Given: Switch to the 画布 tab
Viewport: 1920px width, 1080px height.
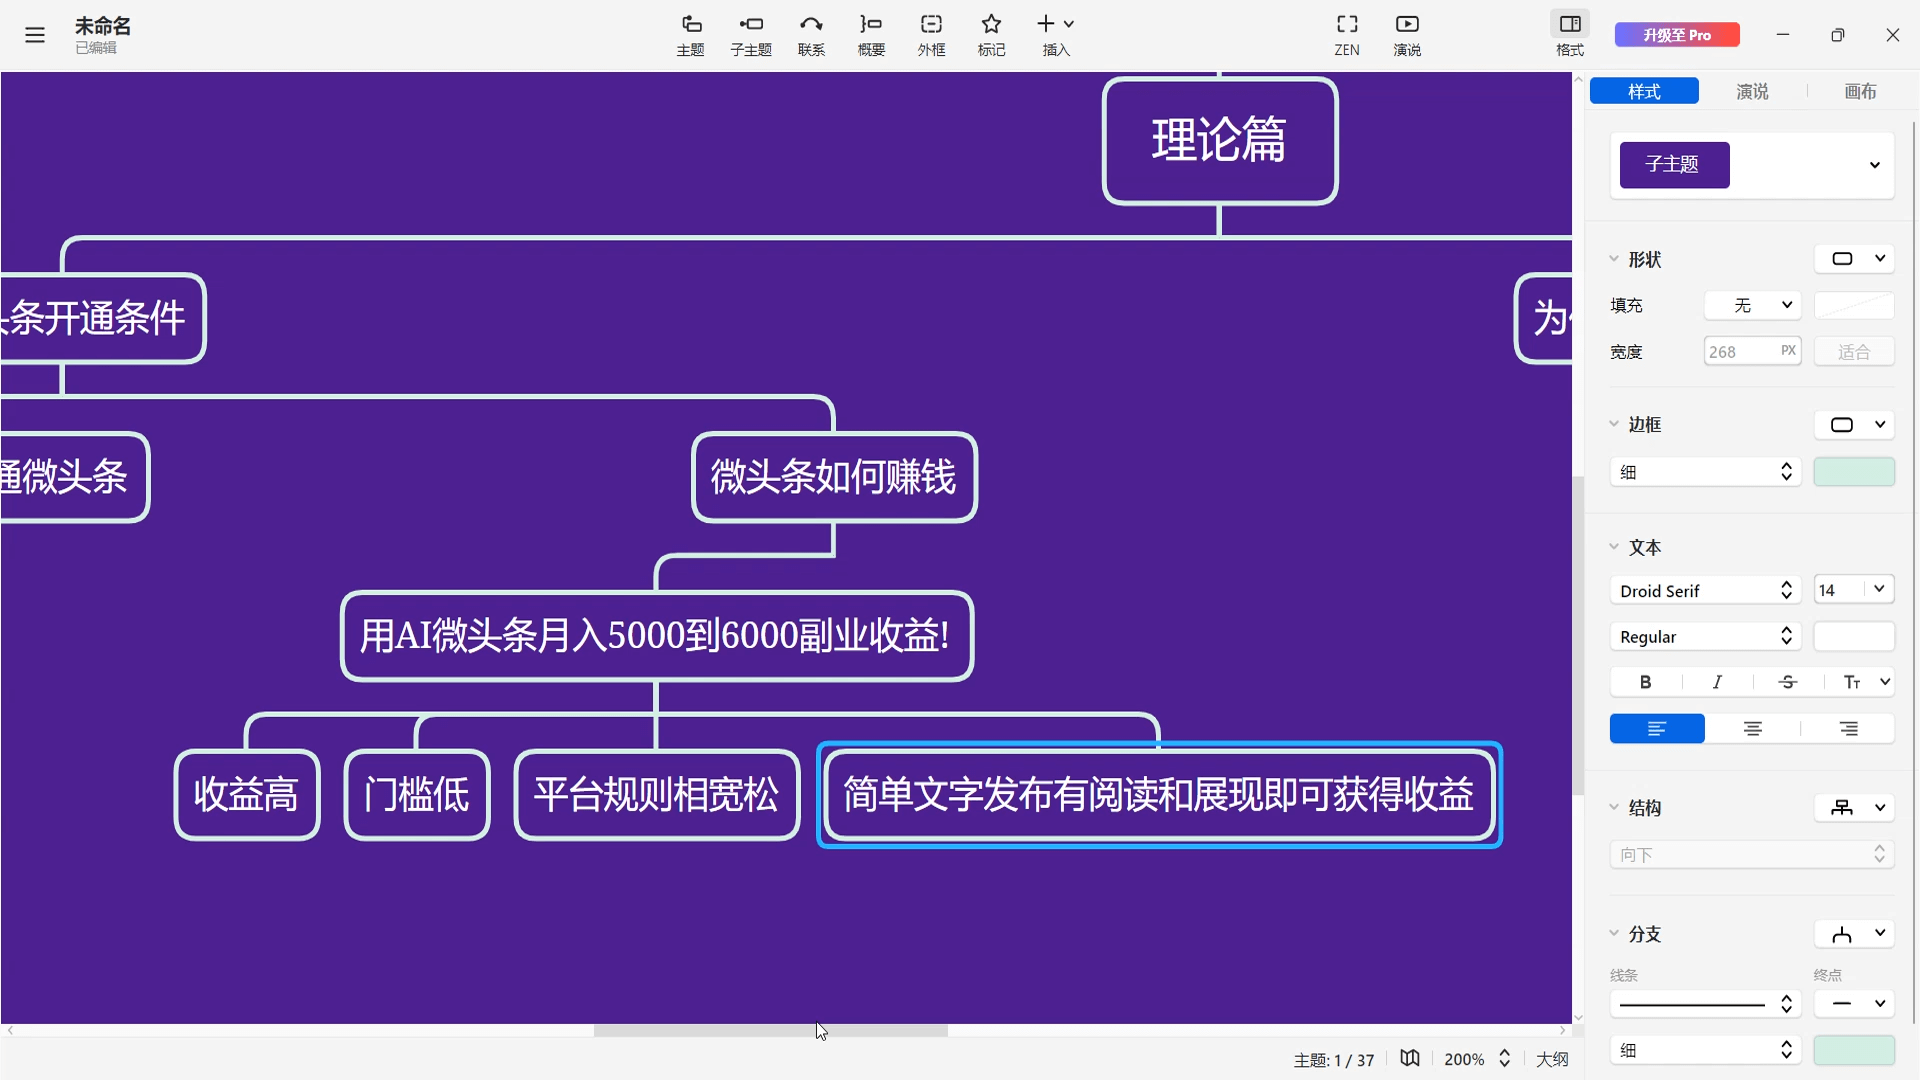Looking at the screenshot, I should pyautogui.click(x=1860, y=91).
